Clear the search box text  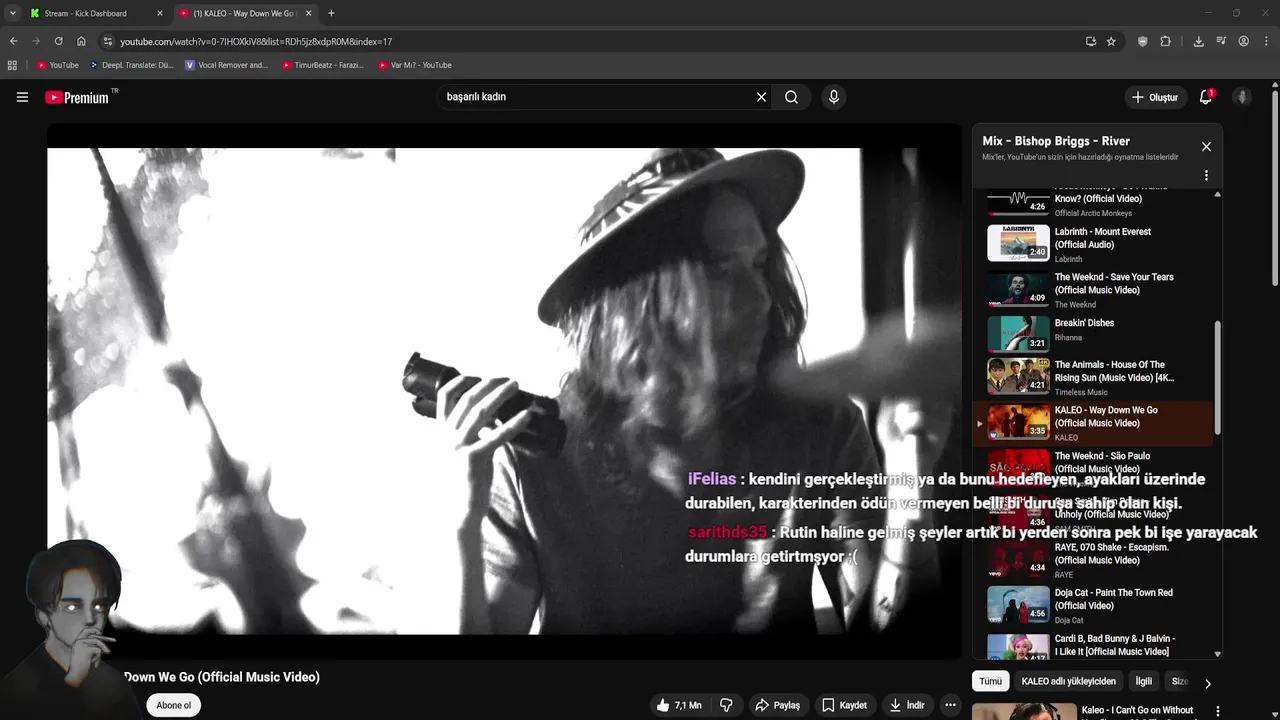point(761,97)
